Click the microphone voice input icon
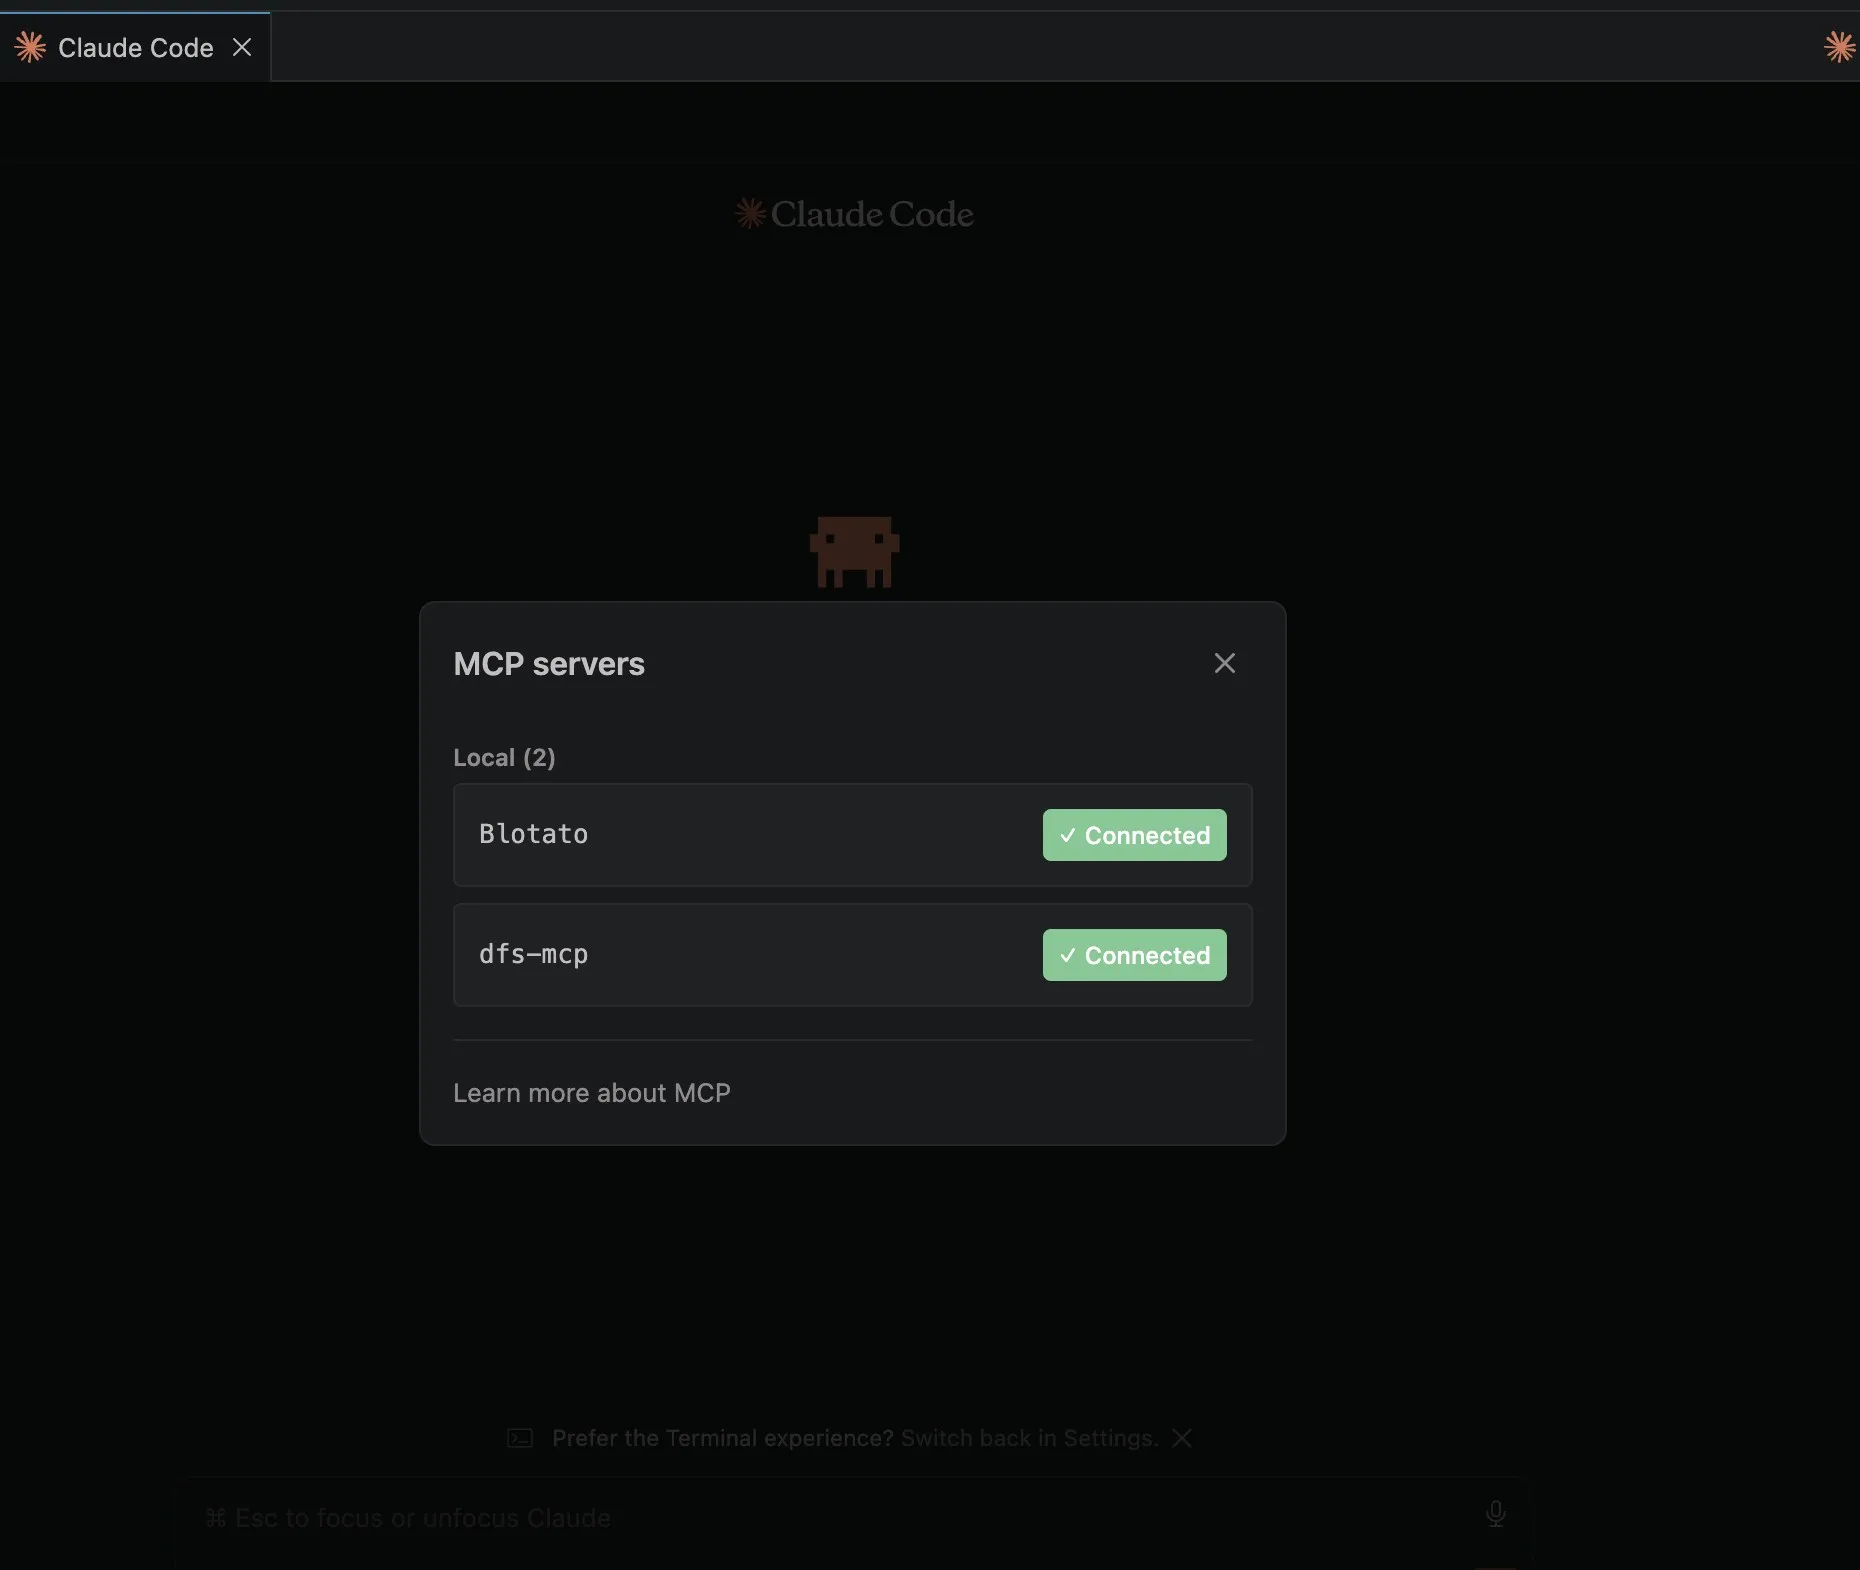Image resolution: width=1860 pixels, height=1570 pixels. (1496, 1514)
